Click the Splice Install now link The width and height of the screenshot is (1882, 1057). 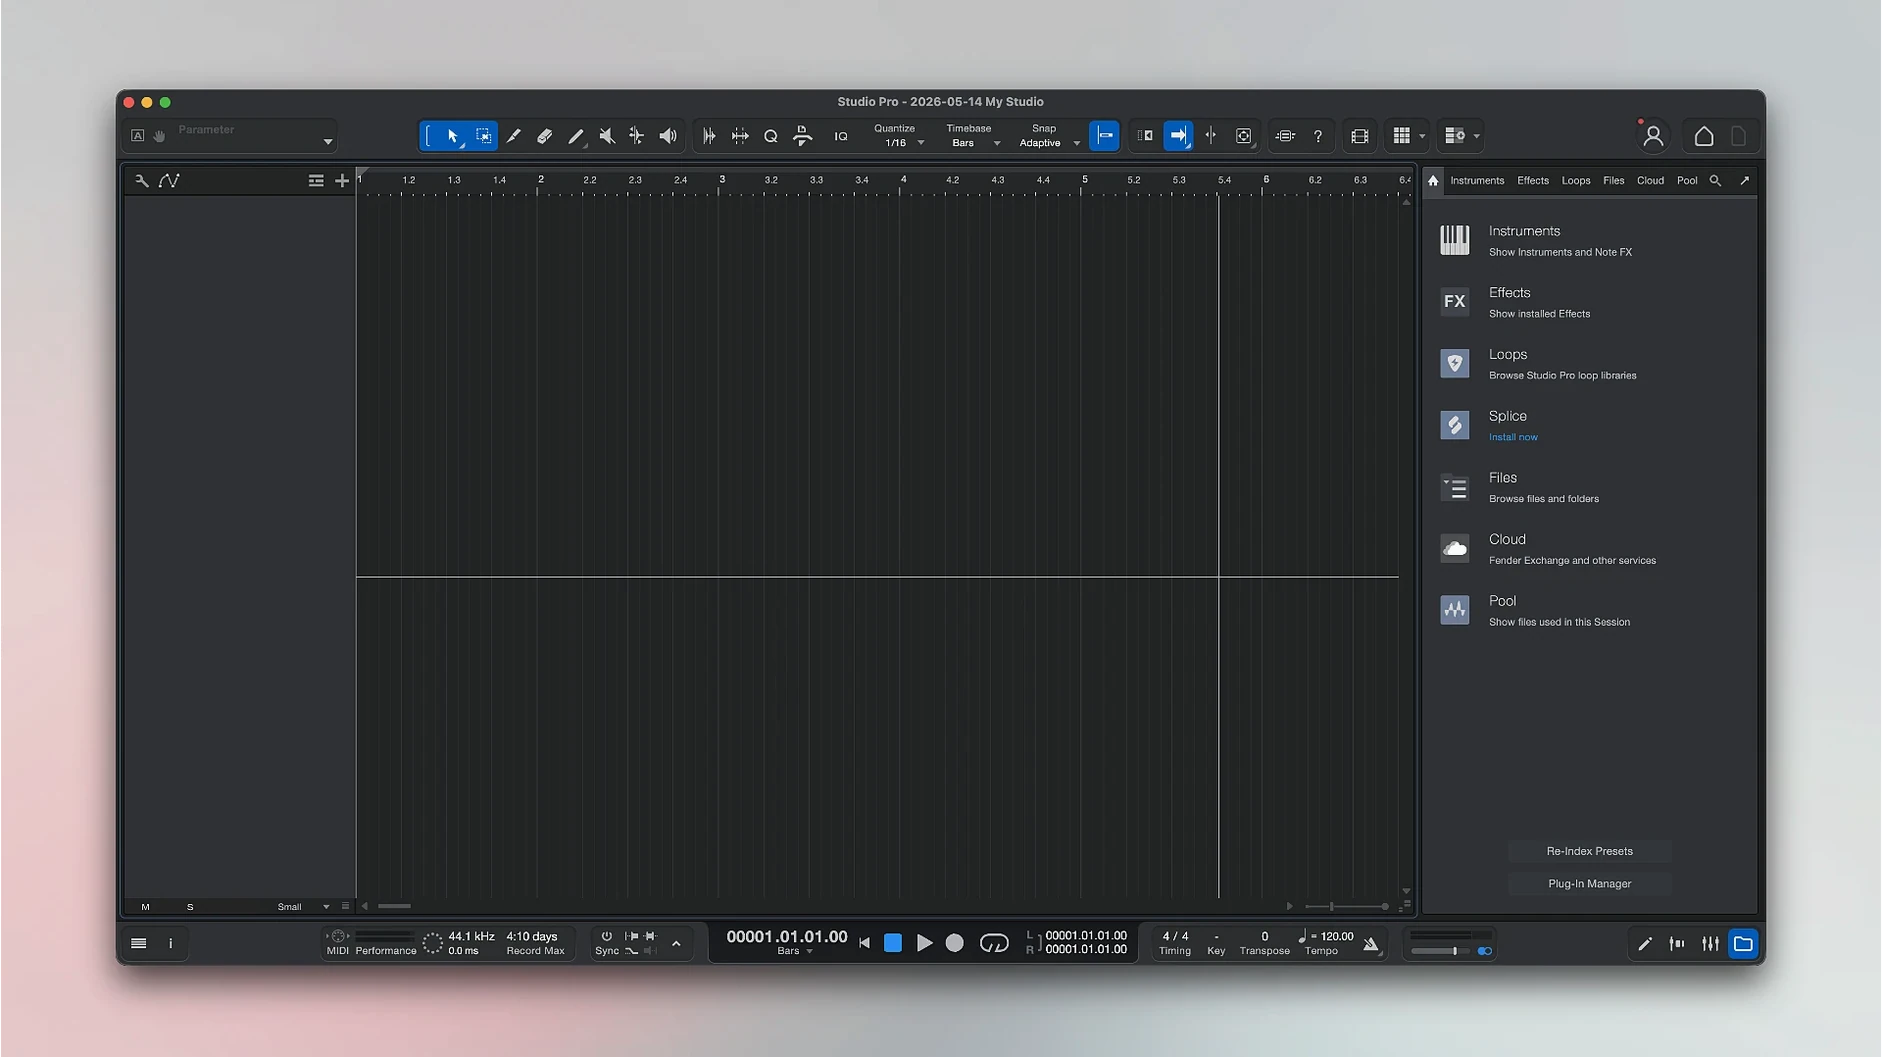click(1513, 438)
